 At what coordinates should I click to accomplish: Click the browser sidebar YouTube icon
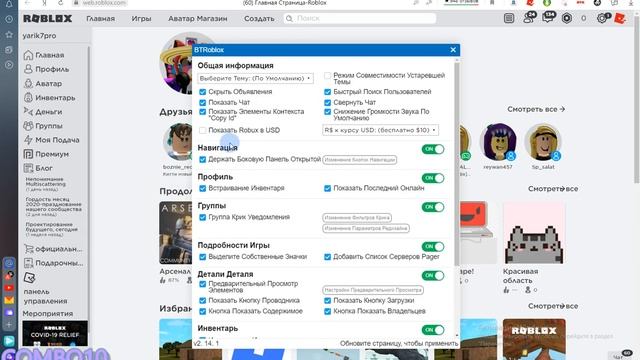9,288
